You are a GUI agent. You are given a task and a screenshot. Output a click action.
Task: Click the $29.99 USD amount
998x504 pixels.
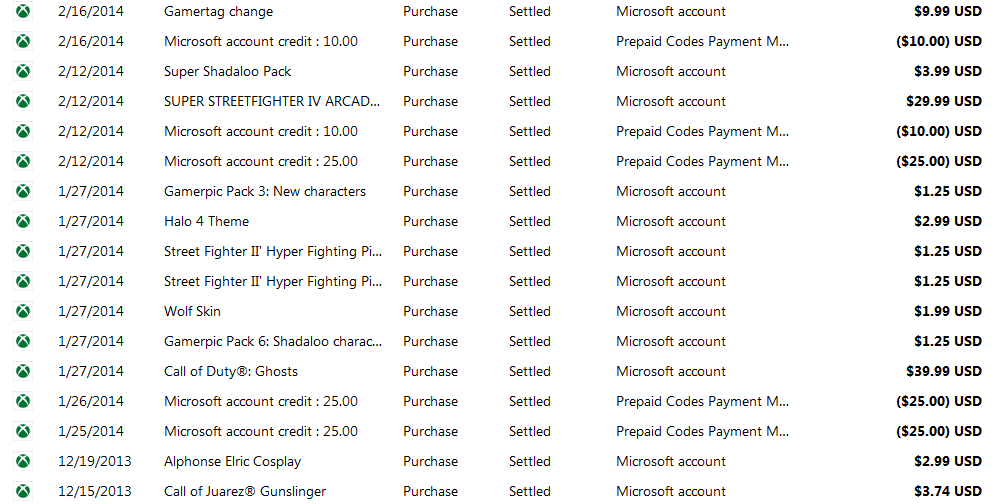tap(944, 101)
